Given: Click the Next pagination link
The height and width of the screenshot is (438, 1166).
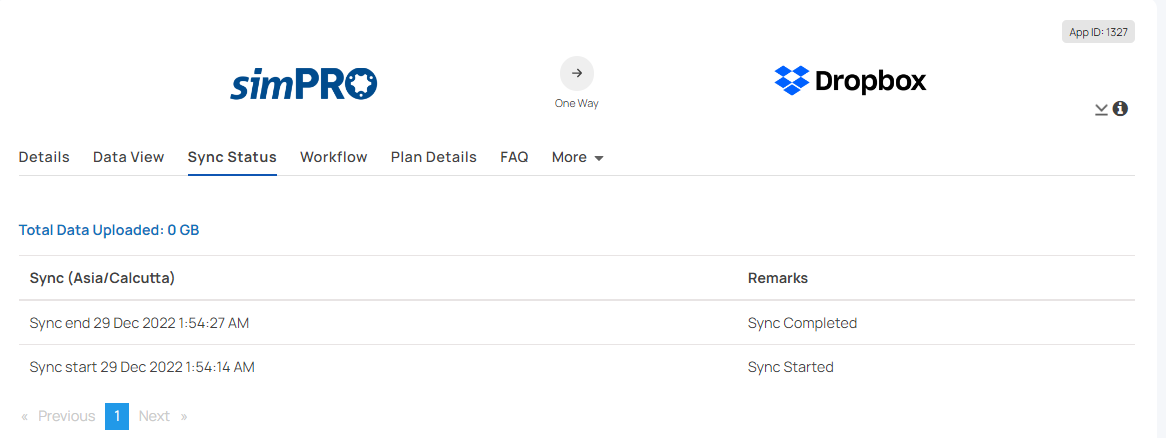Looking at the screenshot, I should pos(163,416).
